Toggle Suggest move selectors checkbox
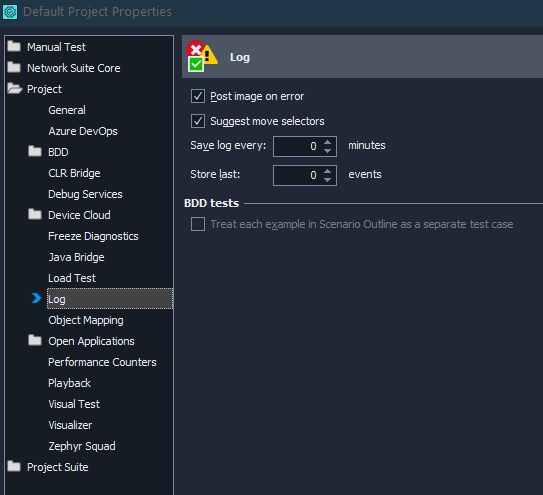The width and height of the screenshot is (543, 495). (x=198, y=121)
